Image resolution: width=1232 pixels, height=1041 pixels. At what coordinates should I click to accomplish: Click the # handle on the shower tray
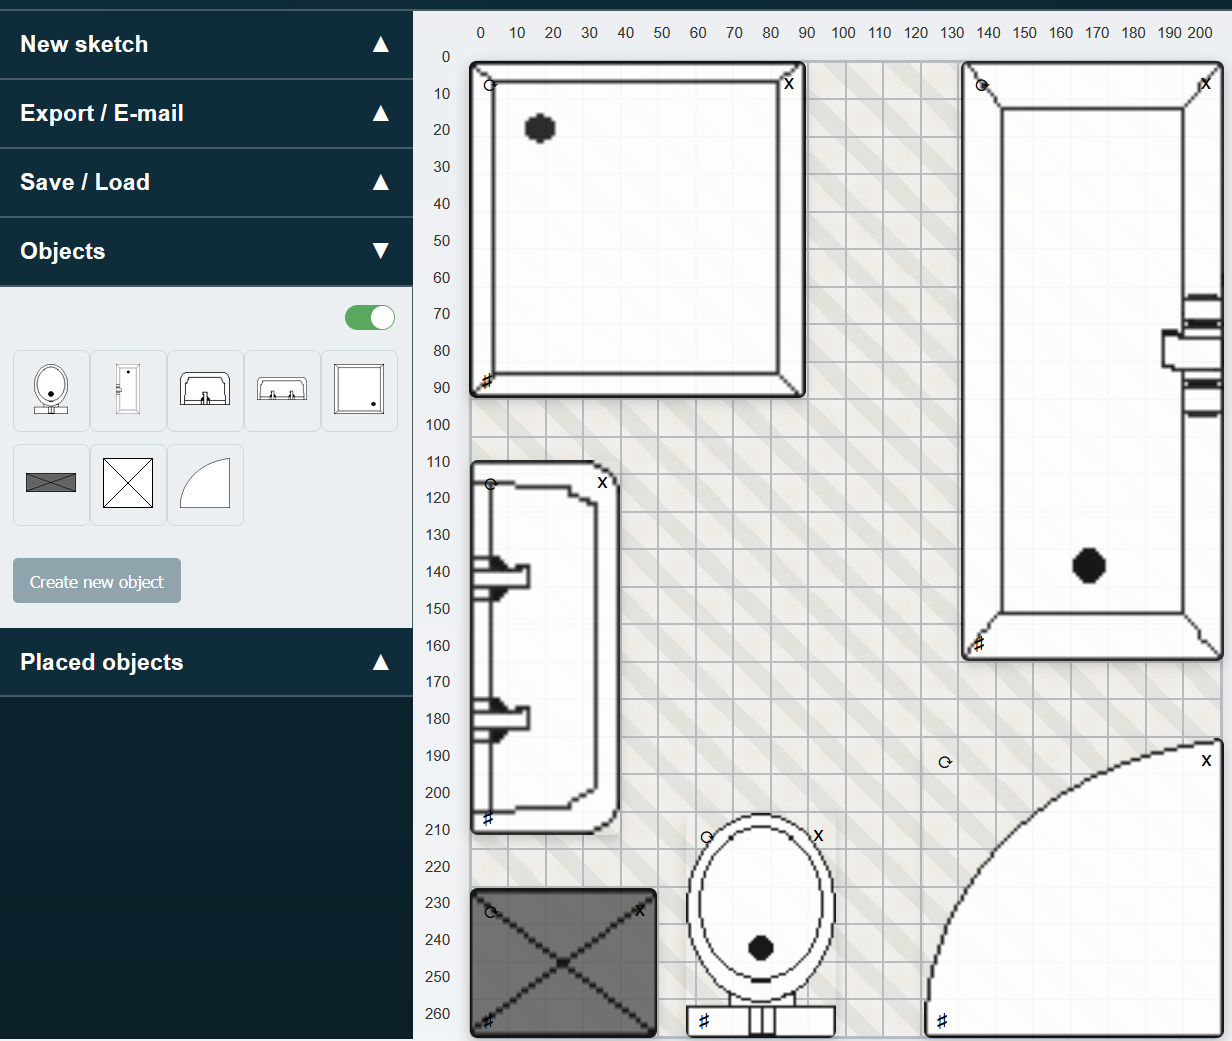coord(487,381)
